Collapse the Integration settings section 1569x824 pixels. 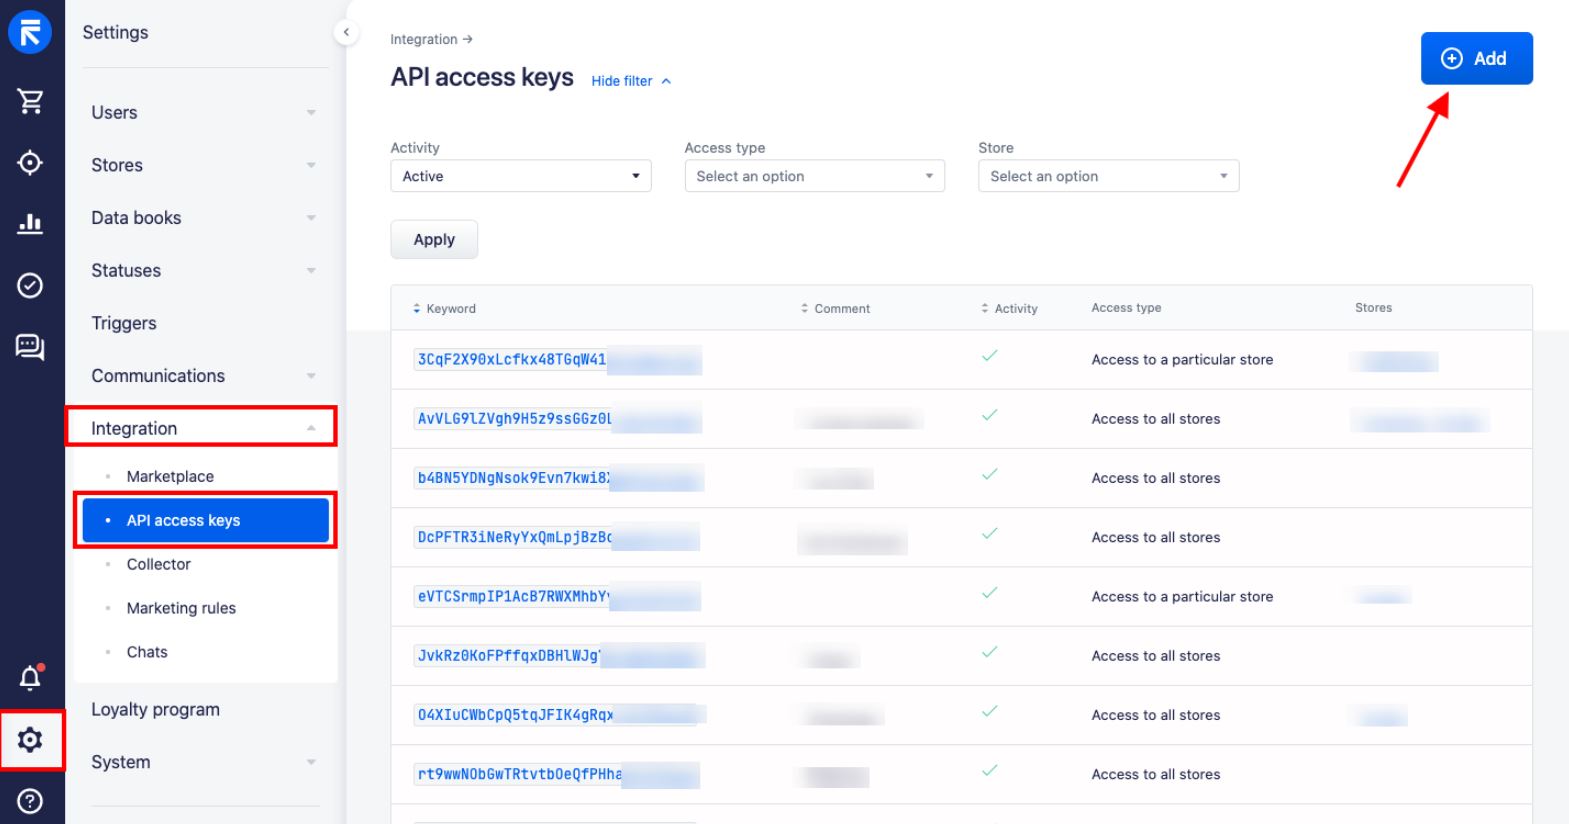click(204, 428)
